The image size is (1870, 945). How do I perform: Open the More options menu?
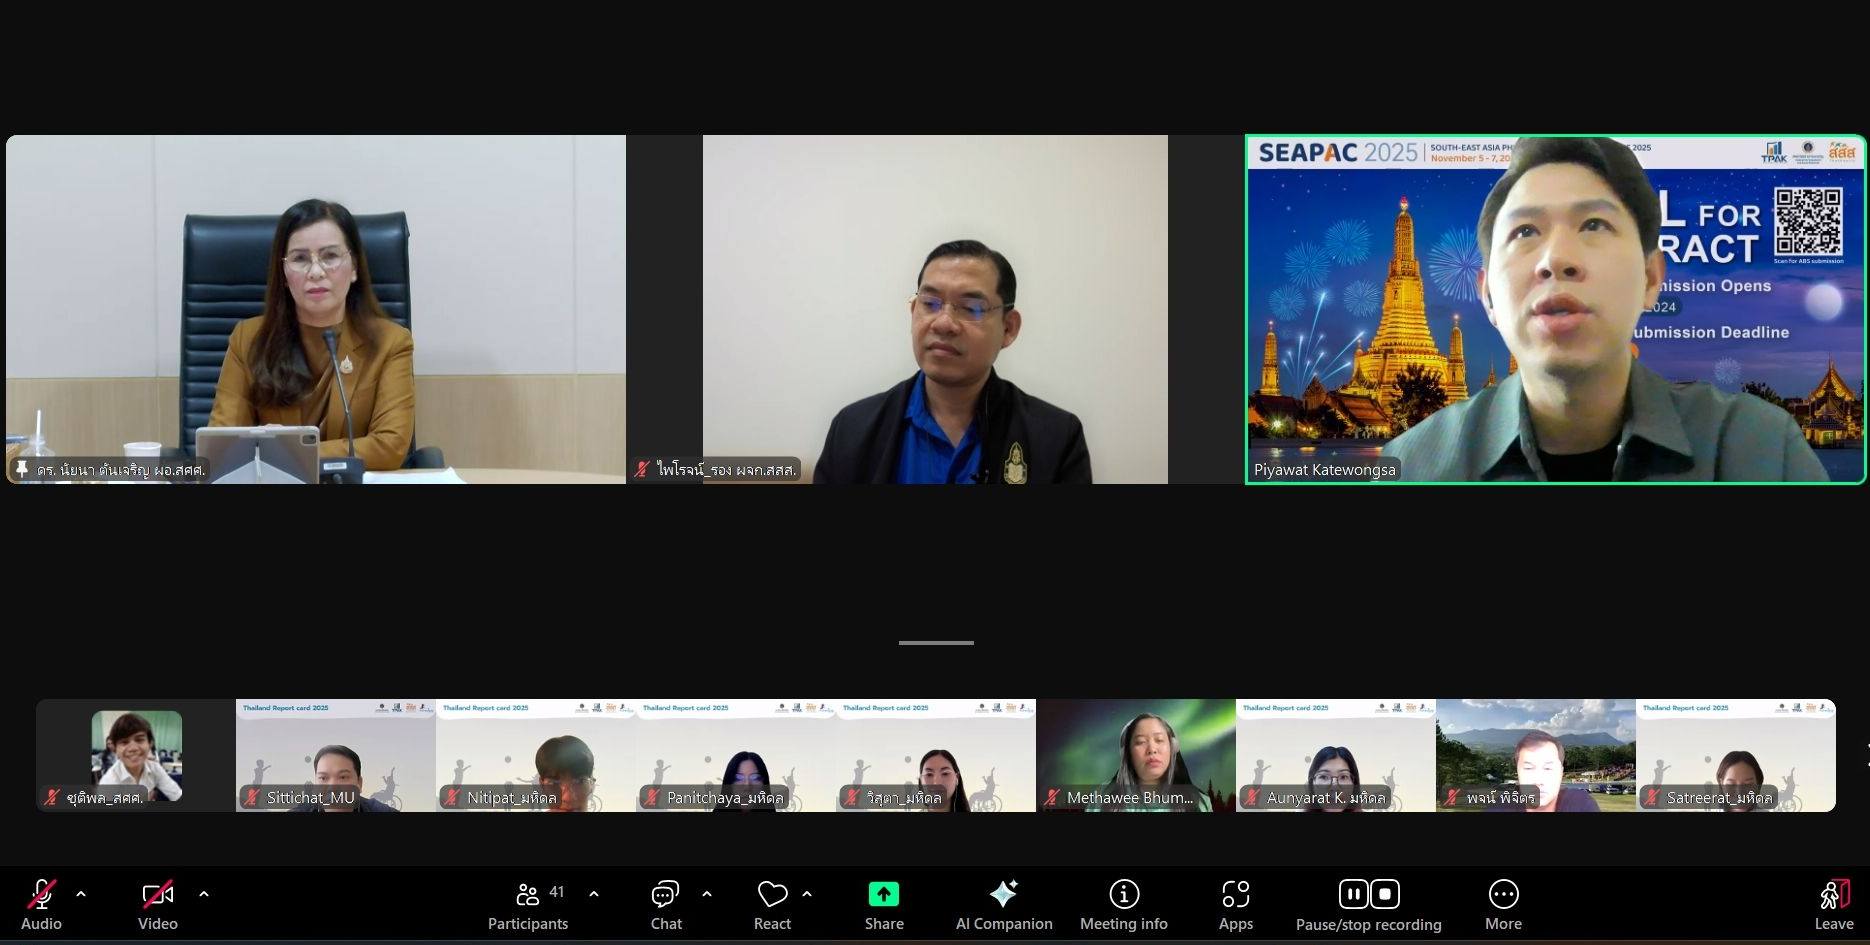(x=1503, y=905)
